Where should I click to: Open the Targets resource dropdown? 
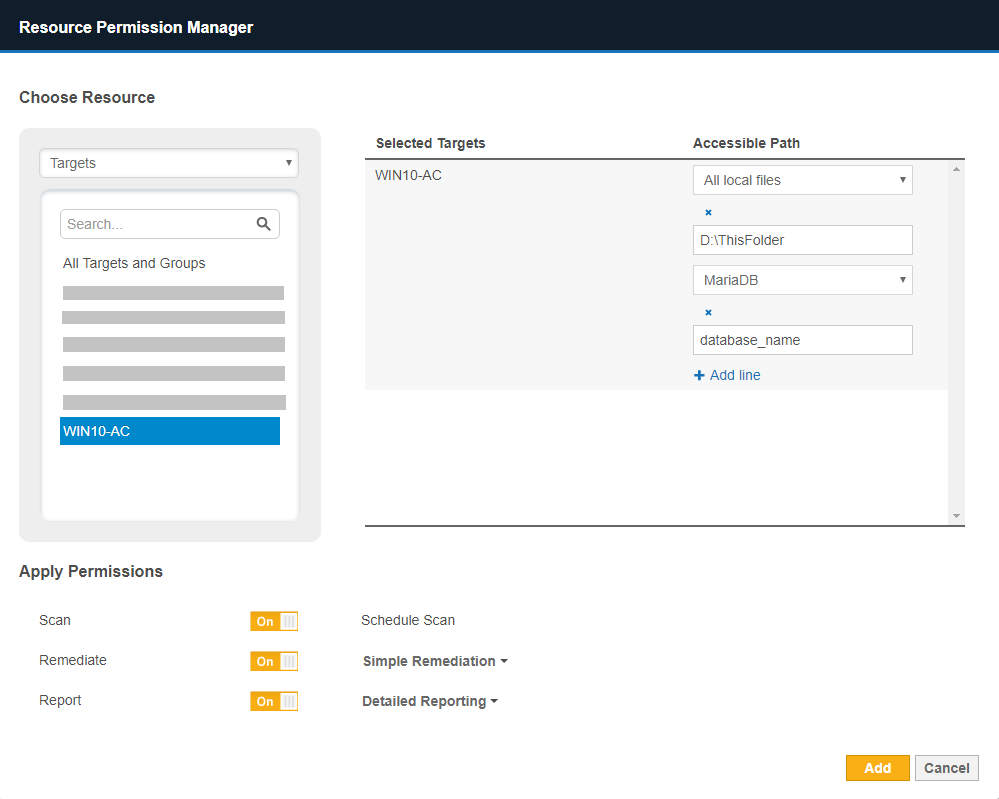pyautogui.click(x=169, y=163)
